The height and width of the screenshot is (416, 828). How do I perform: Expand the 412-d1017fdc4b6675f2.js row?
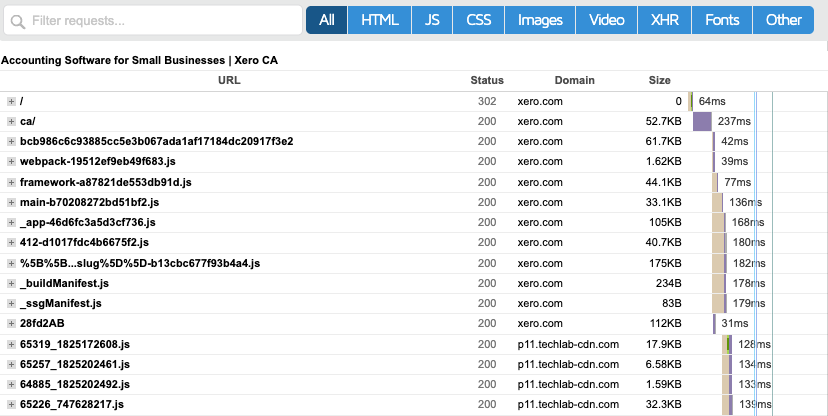[x=11, y=242]
